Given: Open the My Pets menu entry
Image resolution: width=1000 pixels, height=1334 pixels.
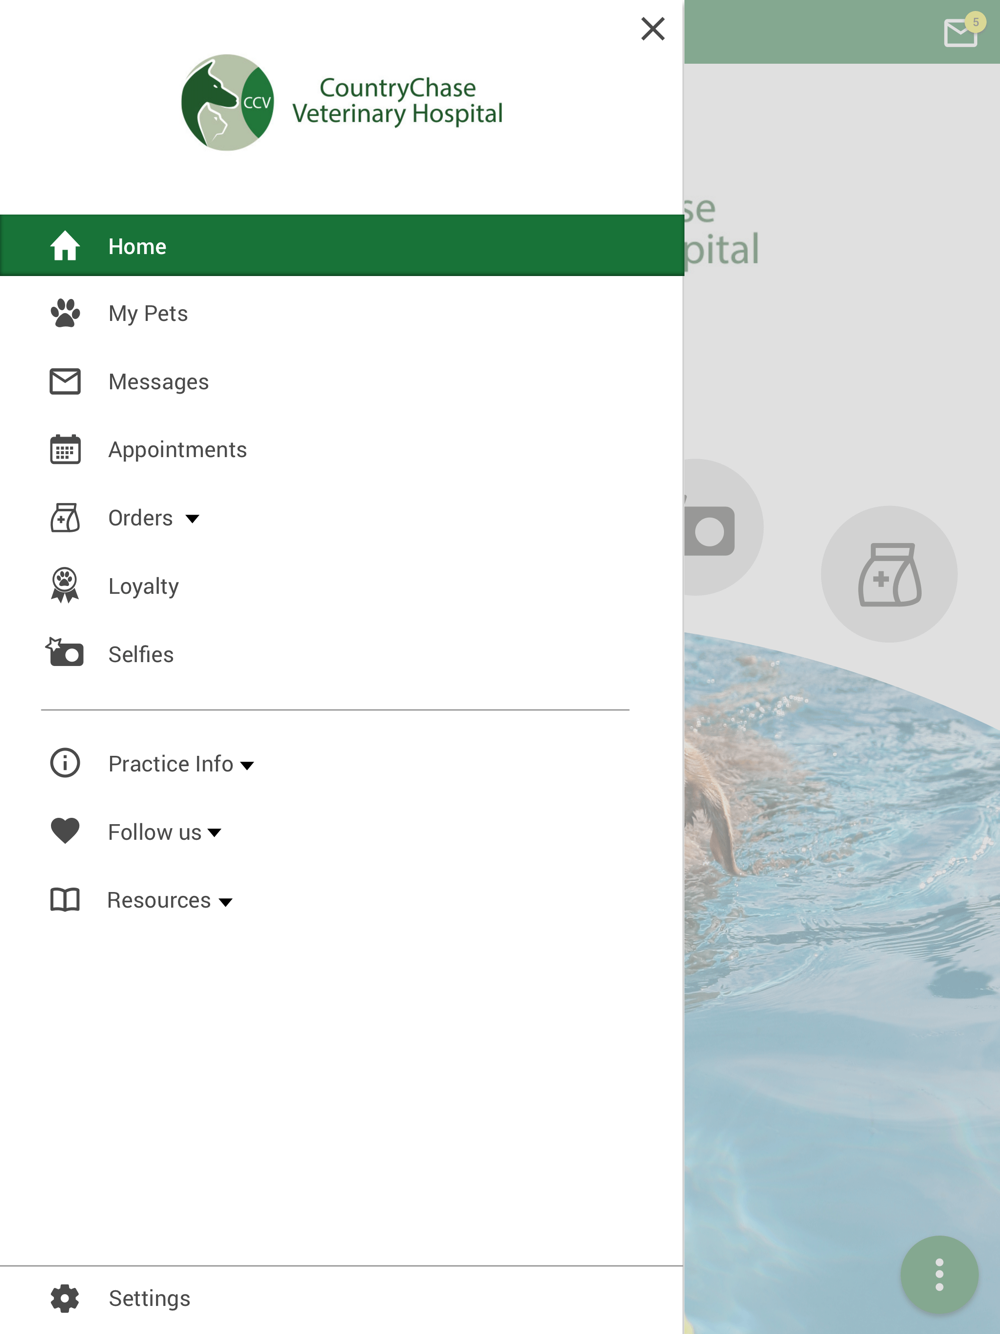Looking at the screenshot, I should [148, 313].
